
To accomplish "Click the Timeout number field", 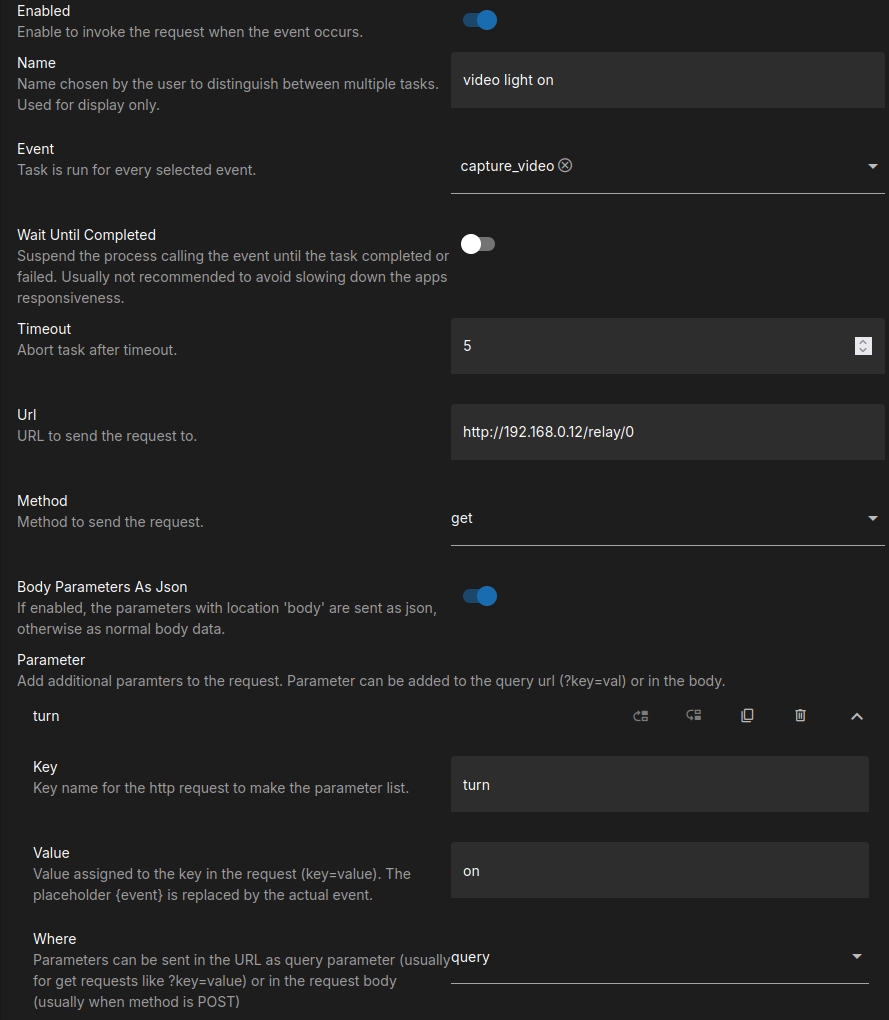I will [x=650, y=346].
